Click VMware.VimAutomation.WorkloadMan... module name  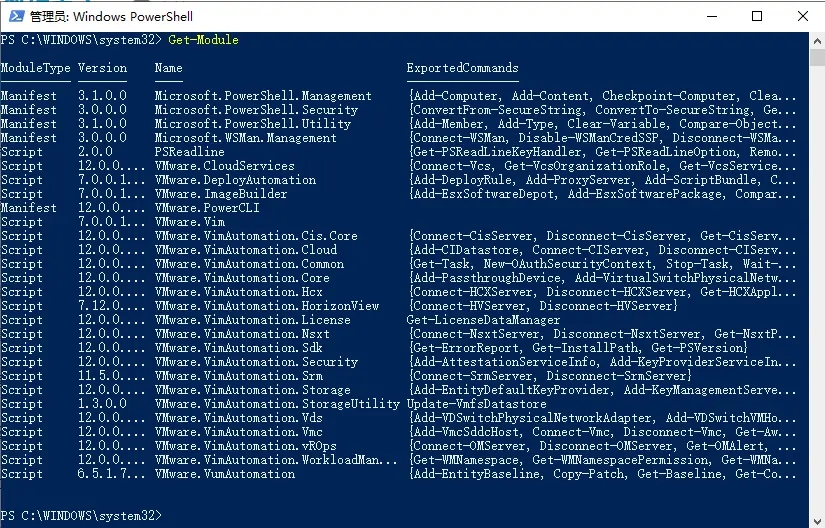tap(276, 460)
